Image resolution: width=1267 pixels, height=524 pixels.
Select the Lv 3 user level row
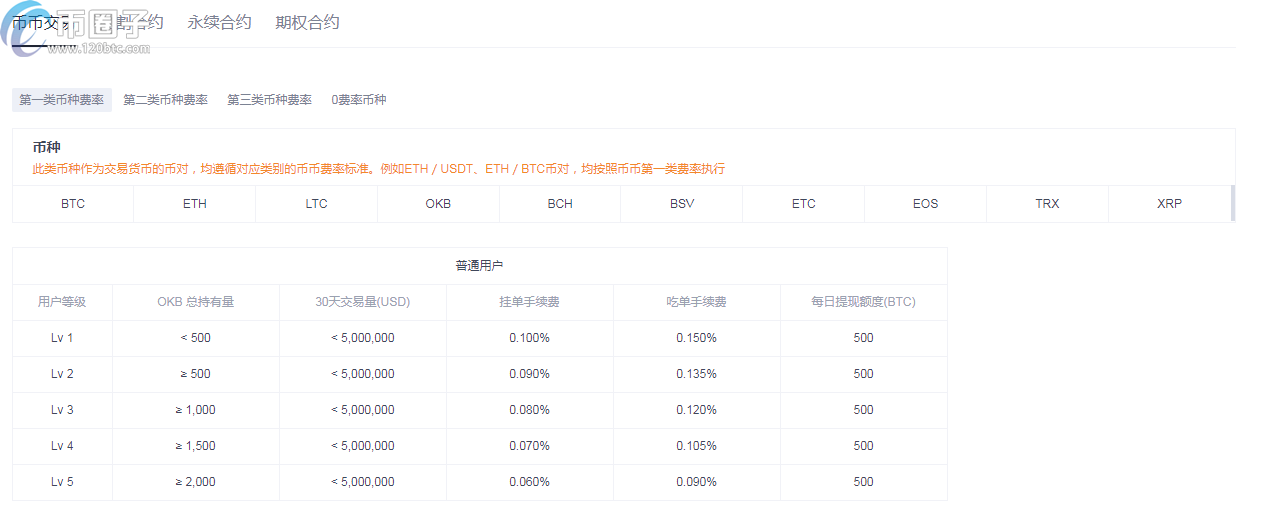[x=62, y=410]
